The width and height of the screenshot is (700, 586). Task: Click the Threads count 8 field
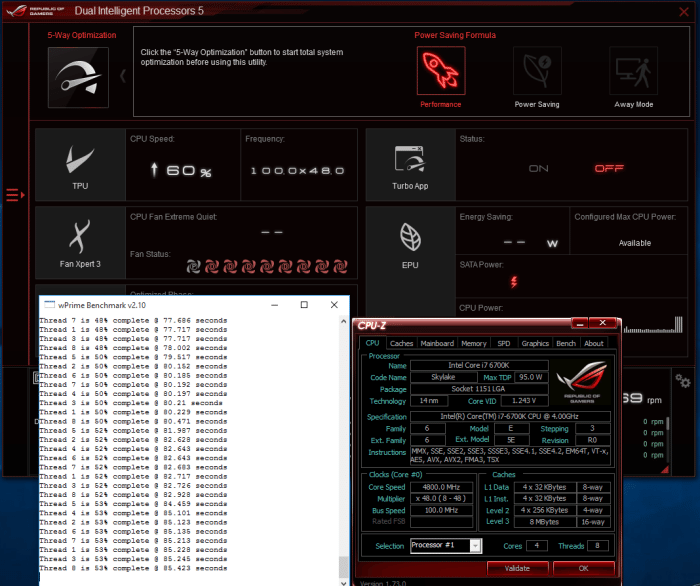tap(597, 545)
